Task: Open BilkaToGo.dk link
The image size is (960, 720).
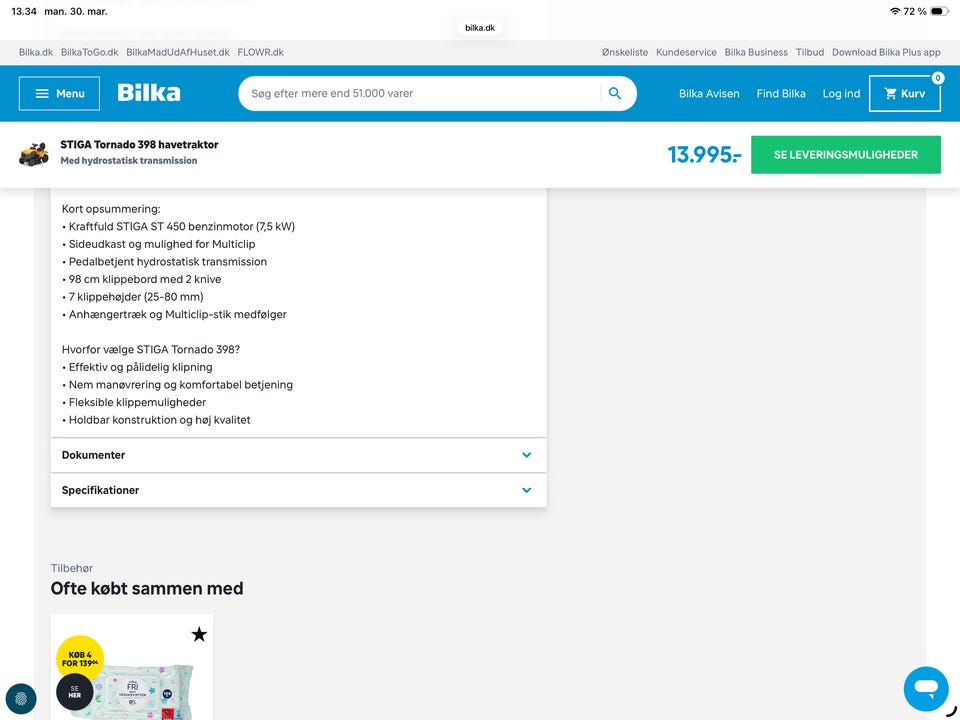Action: click(x=89, y=52)
